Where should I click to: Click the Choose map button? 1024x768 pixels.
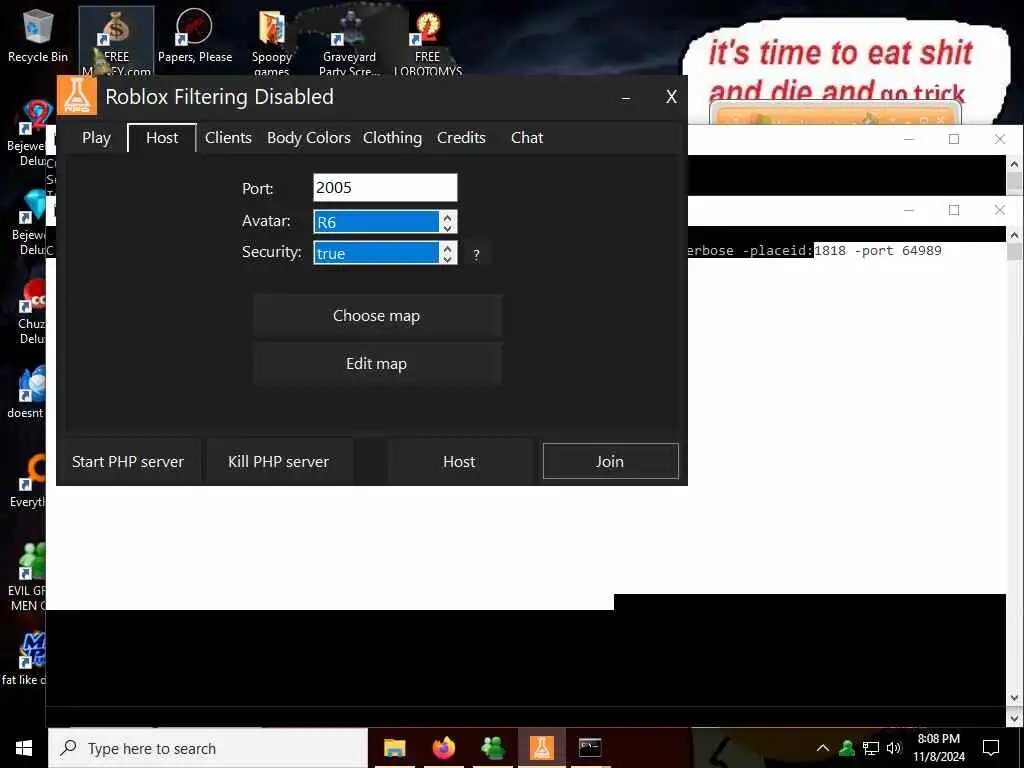click(x=377, y=315)
